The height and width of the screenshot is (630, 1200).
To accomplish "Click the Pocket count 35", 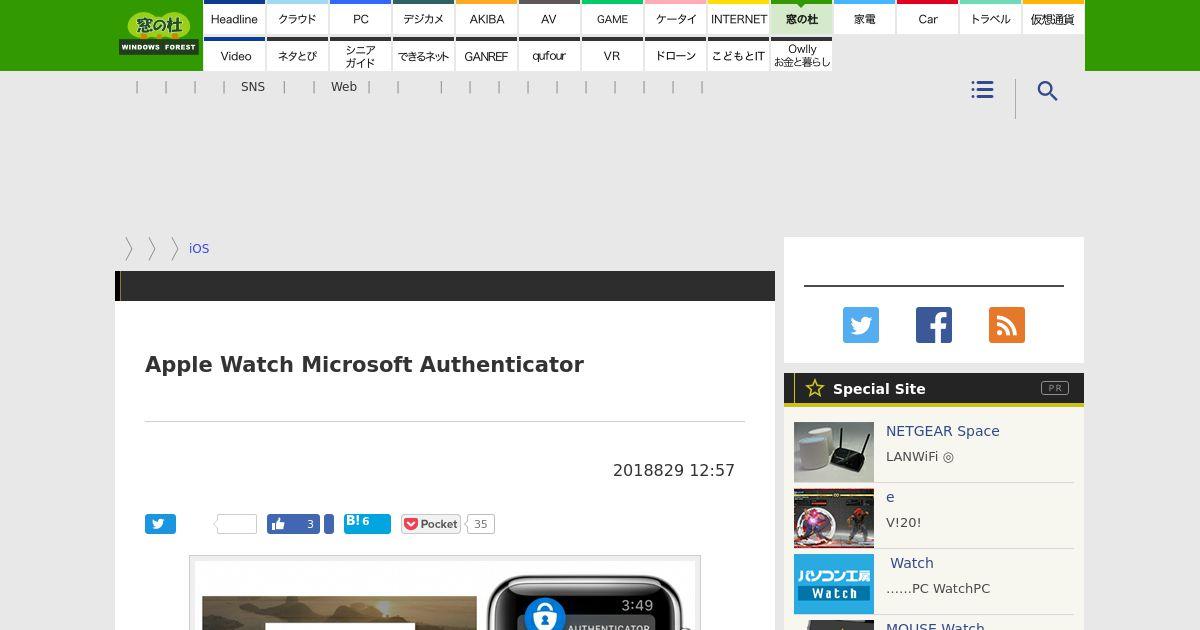I will click(481, 524).
